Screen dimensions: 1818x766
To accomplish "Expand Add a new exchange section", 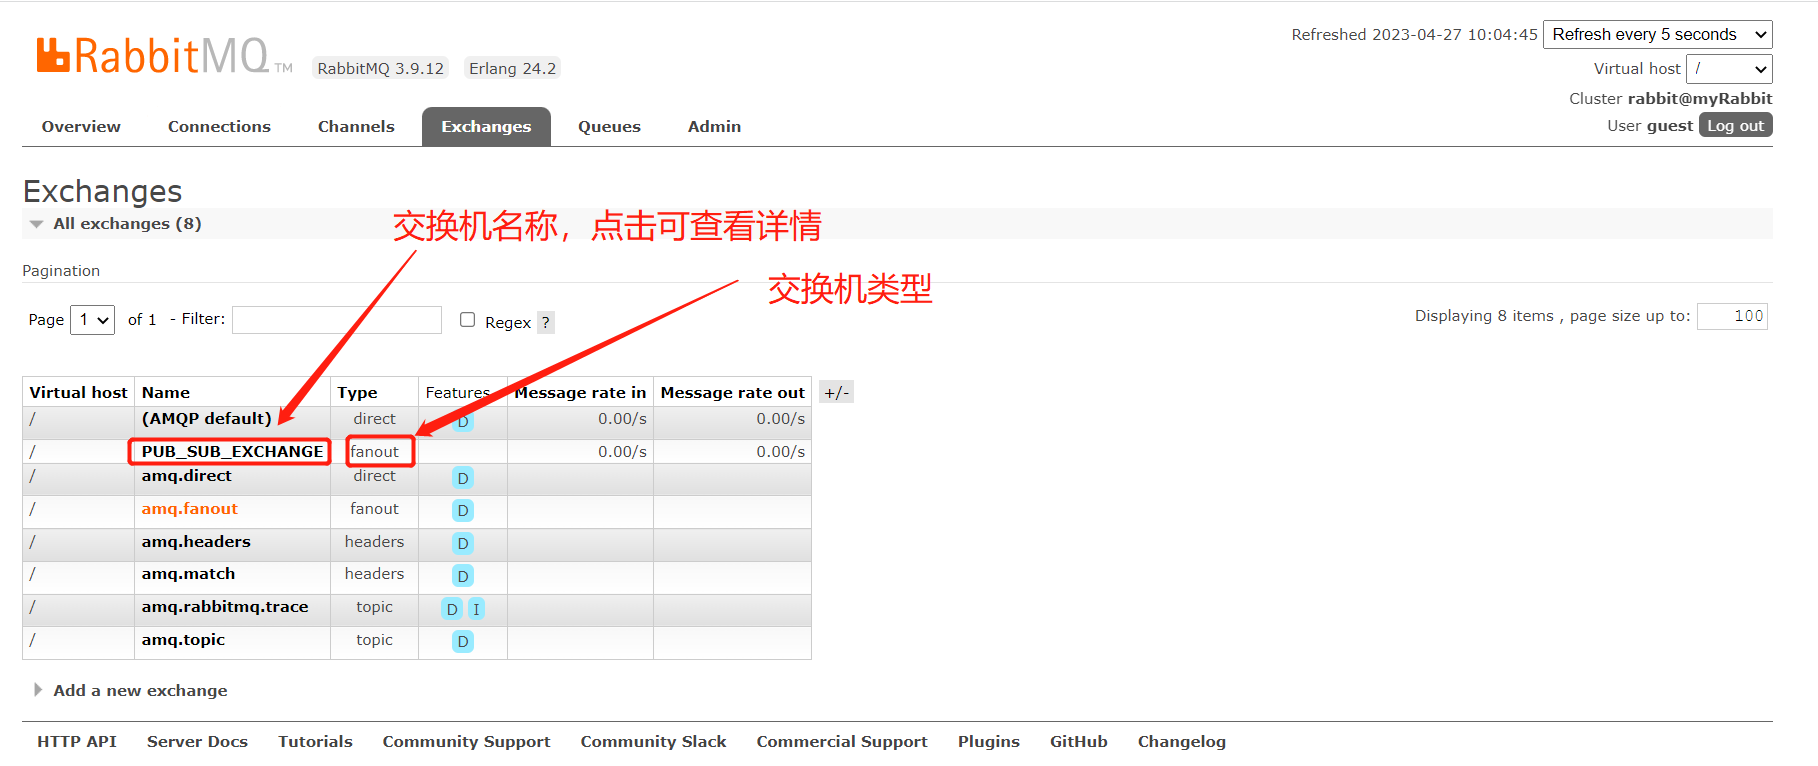I will [x=140, y=691].
